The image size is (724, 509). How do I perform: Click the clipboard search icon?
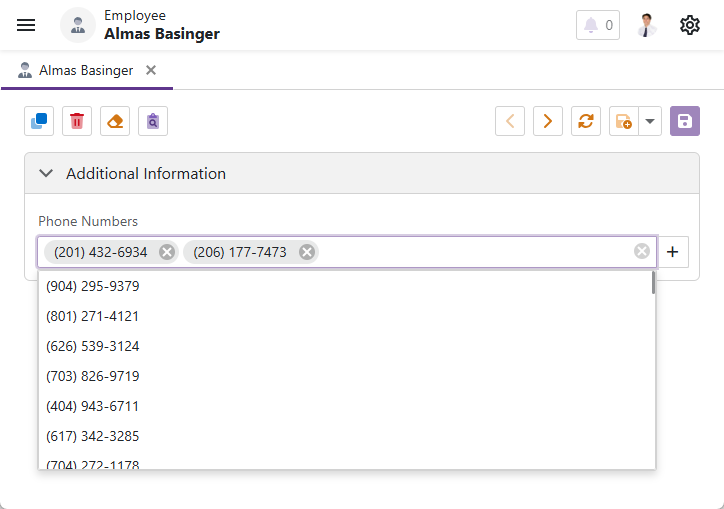(x=153, y=121)
